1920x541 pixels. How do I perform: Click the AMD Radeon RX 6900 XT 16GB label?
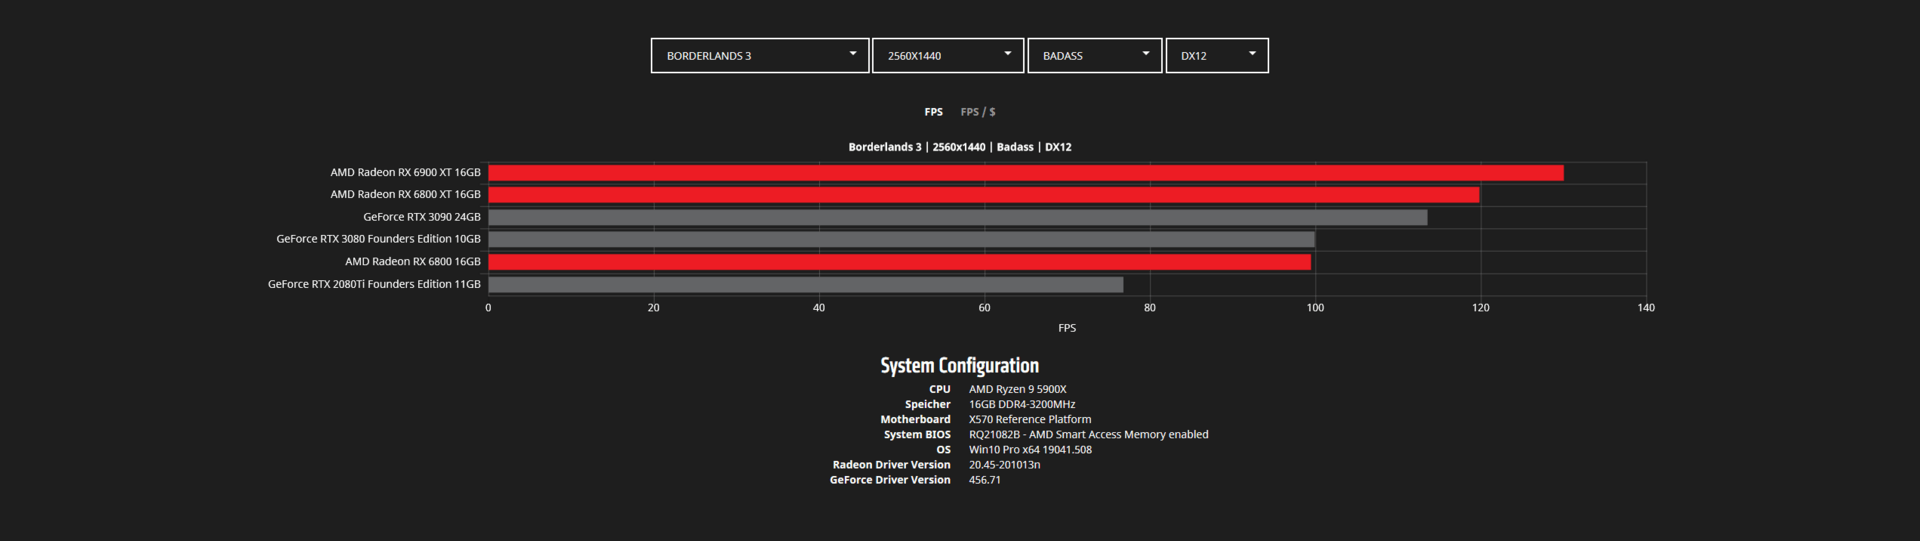(x=405, y=173)
